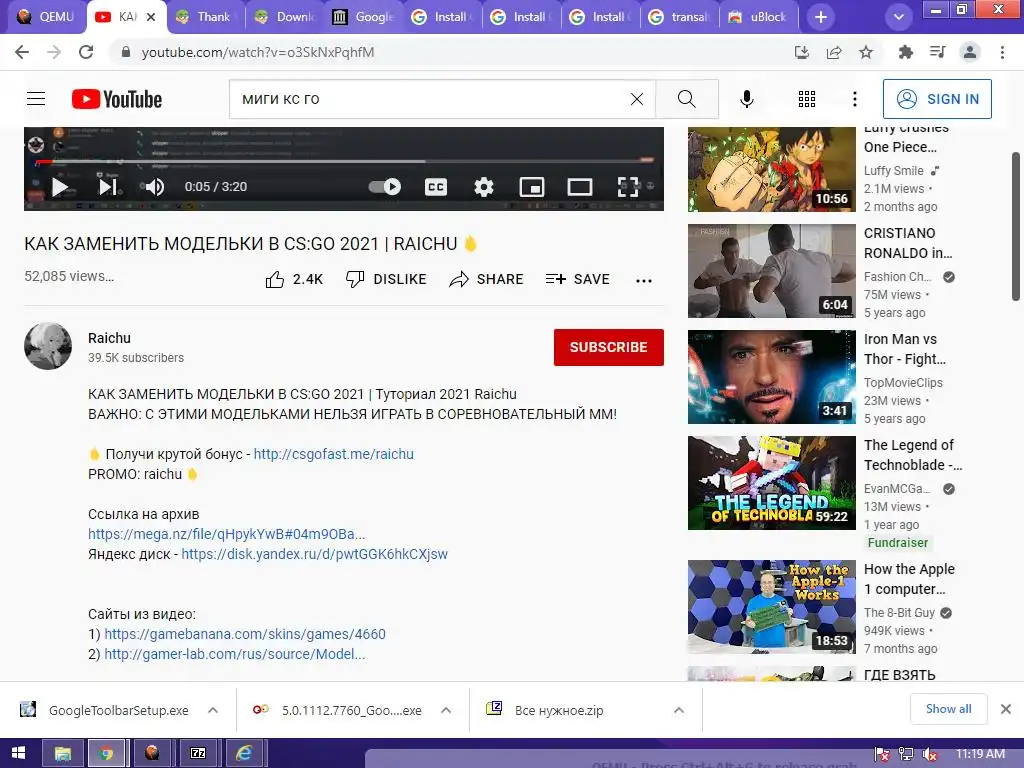The image size is (1024, 768).
Task: Open csgofast.me/raichu link
Action: tap(334, 454)
